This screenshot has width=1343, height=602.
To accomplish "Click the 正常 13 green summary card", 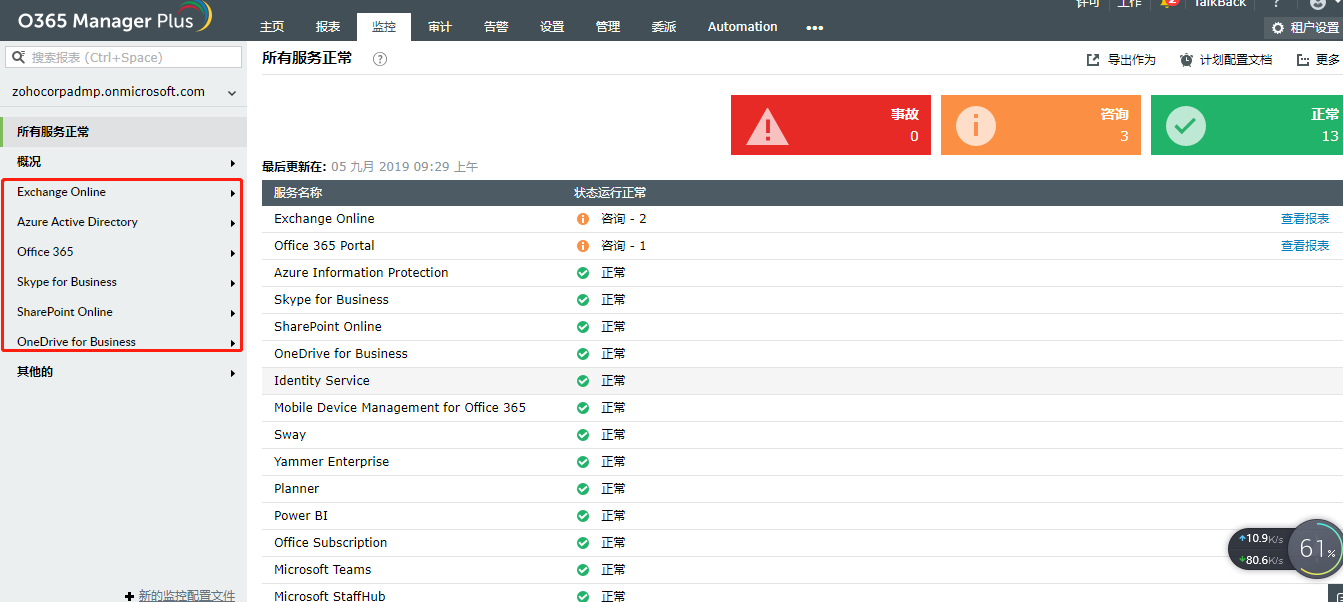I will click(1247, 125).
